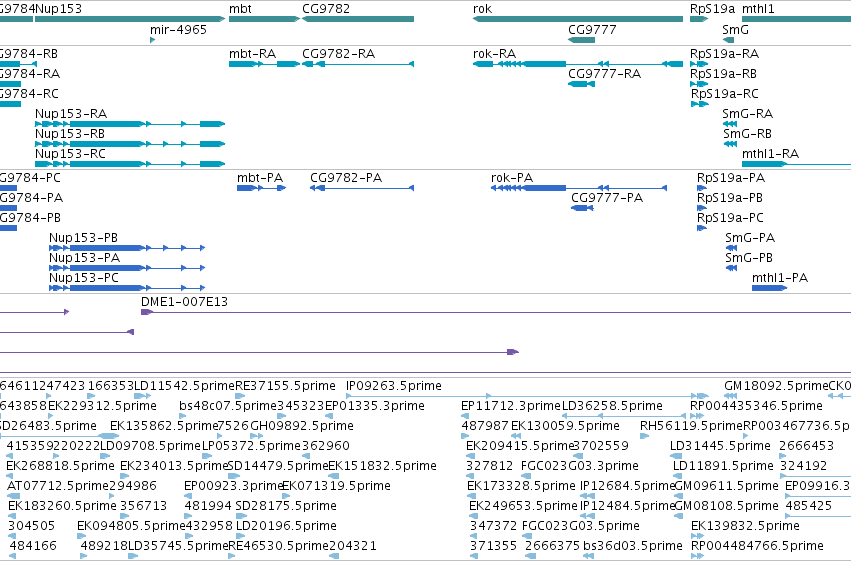851x561 pixels.
Task: Click the RpS19a gene label
Action: 712,9
